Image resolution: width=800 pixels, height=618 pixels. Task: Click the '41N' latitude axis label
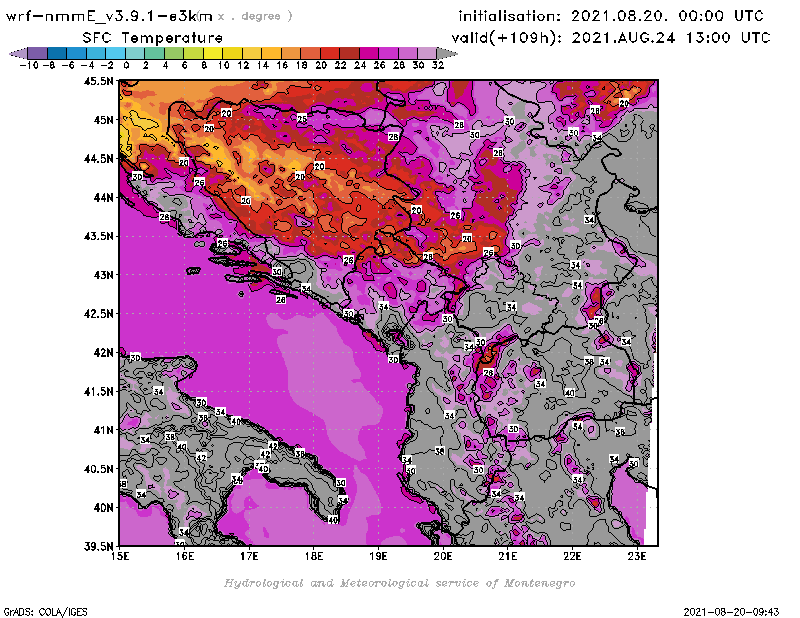click(103, 430)
